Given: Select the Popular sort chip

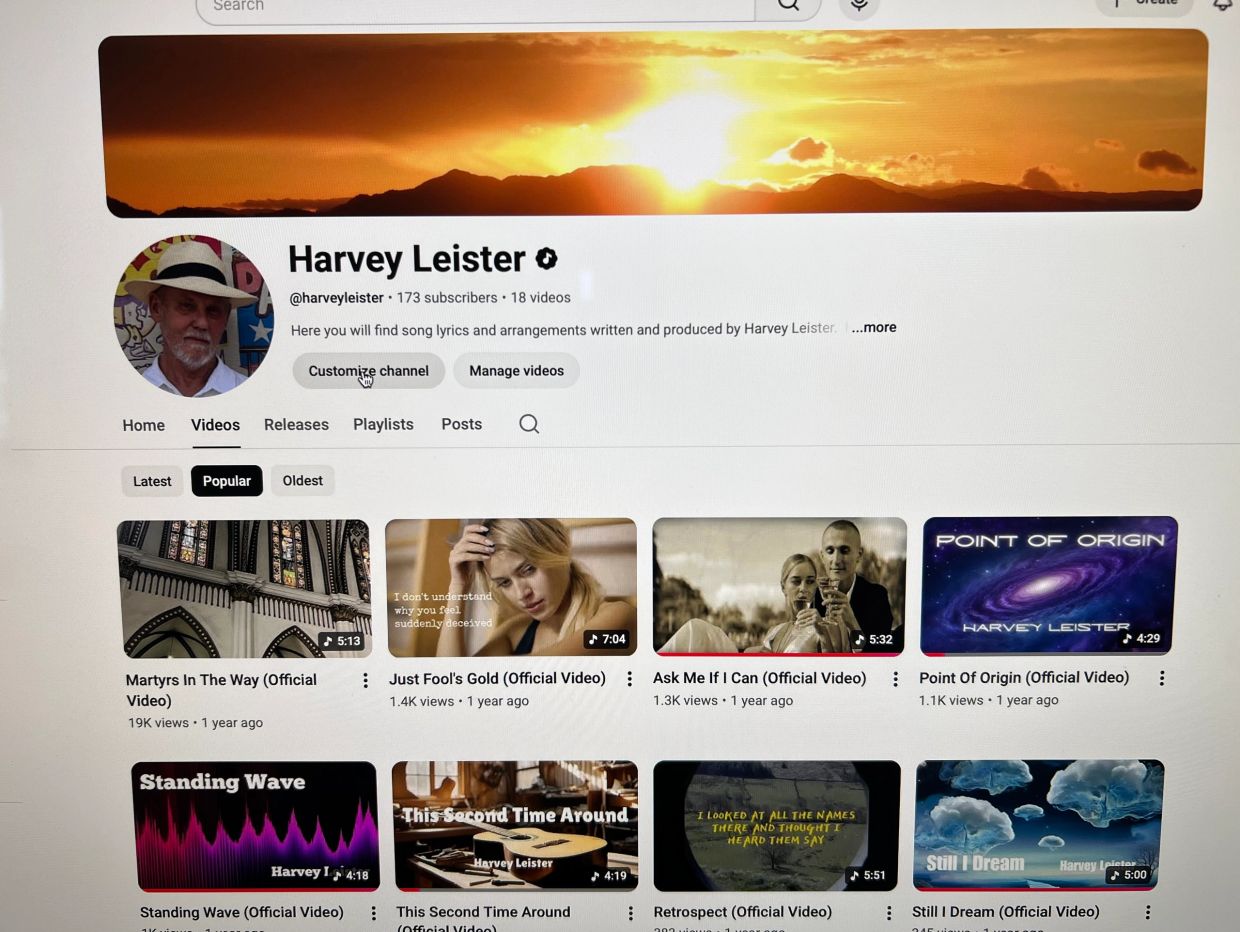Looking at the screenshot, I should coord(227,481).
